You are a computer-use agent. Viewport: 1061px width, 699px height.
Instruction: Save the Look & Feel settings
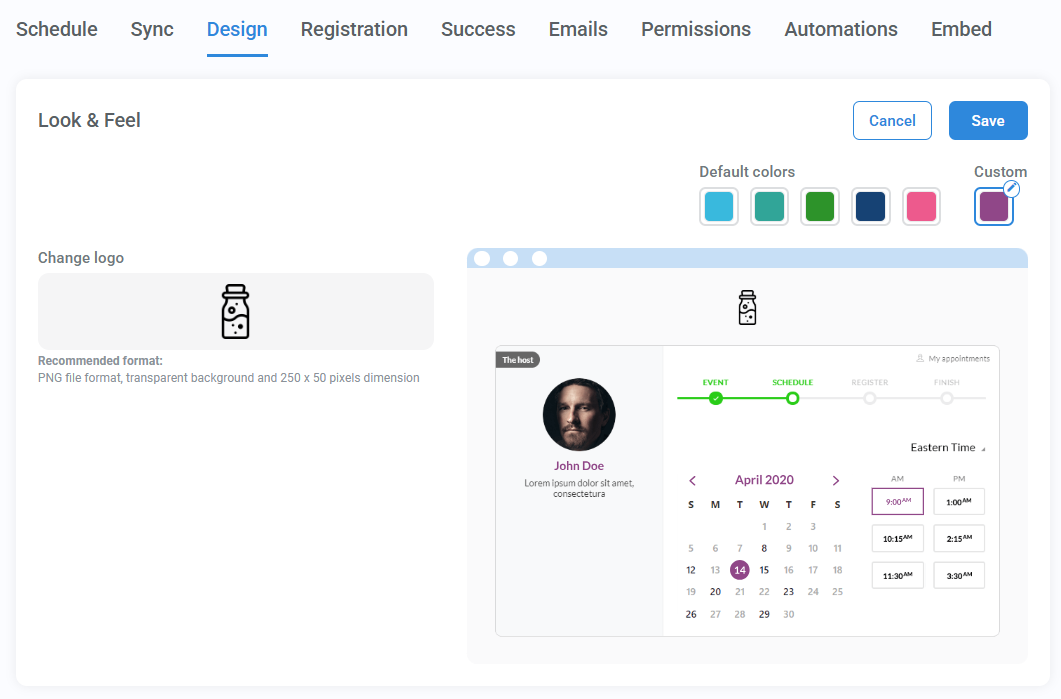click(988, 120)
